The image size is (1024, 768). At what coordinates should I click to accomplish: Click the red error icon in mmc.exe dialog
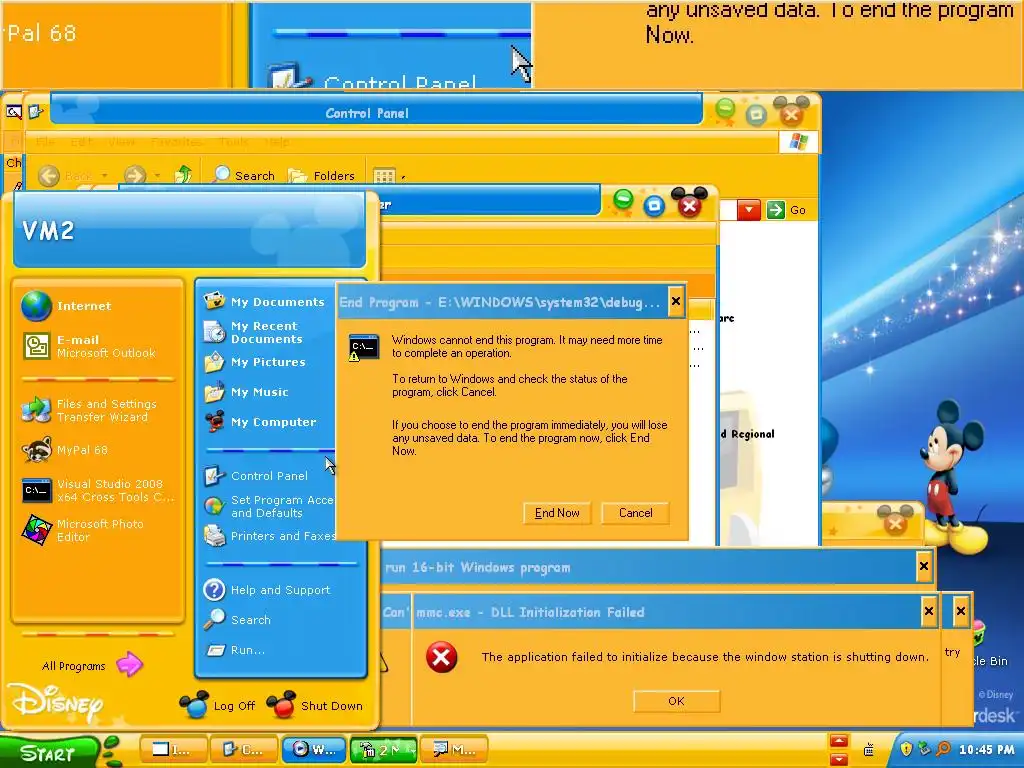441,657
